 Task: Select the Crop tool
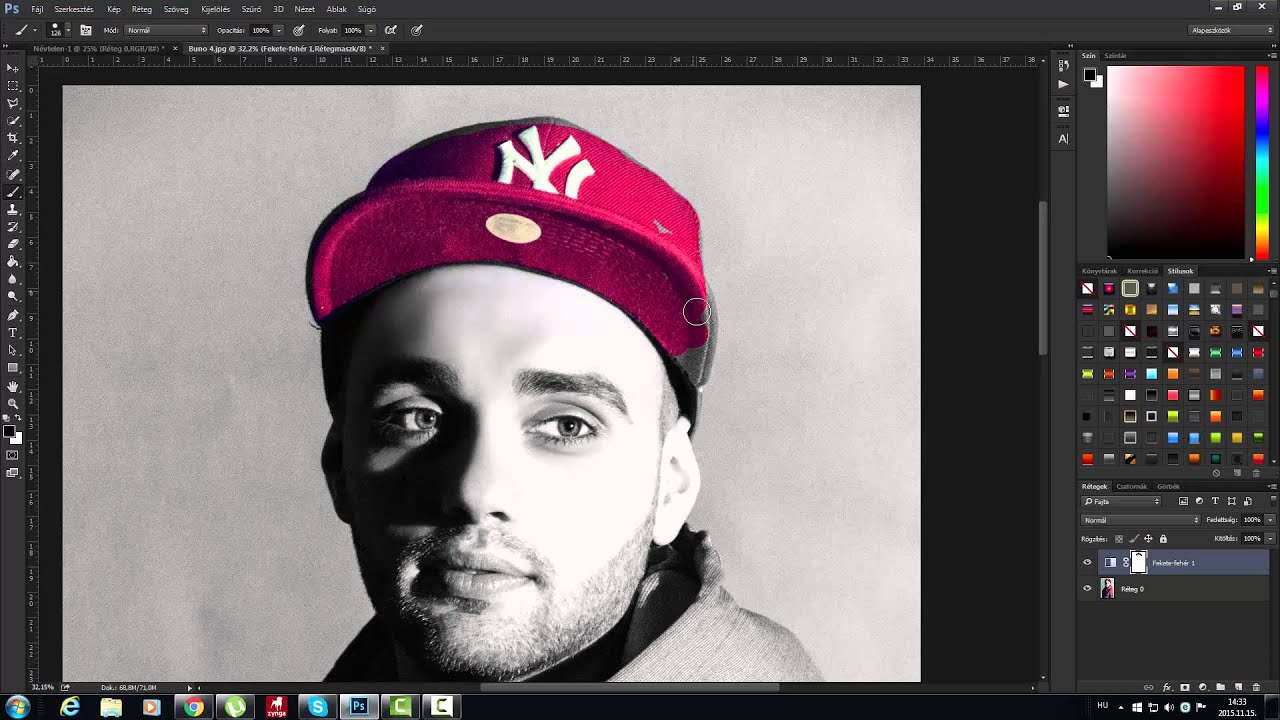click(13, 138)
